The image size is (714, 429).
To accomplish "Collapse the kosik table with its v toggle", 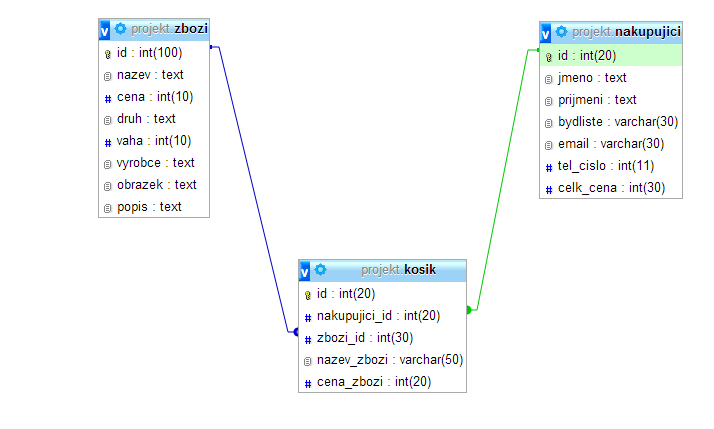I will (305, 270).
